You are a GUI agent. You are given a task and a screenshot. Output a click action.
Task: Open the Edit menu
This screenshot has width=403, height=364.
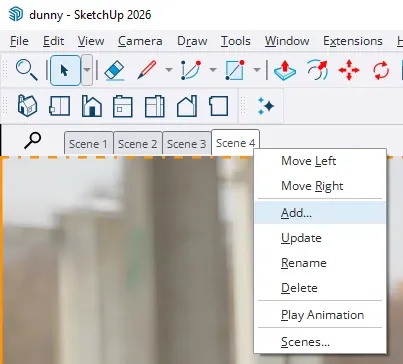(53, 41)
